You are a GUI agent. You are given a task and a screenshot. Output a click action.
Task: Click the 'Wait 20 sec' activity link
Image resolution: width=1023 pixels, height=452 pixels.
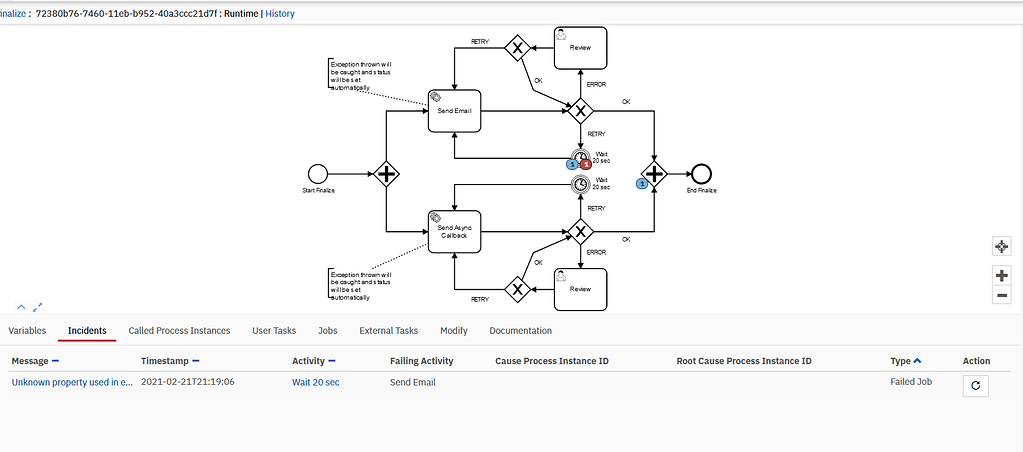pos(315,382)
